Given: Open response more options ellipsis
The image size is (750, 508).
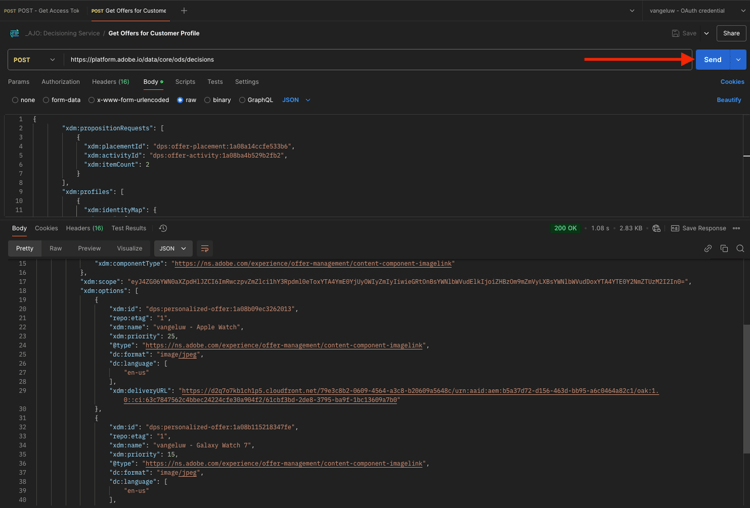Looking at the screenshot, I should point(736,228).
